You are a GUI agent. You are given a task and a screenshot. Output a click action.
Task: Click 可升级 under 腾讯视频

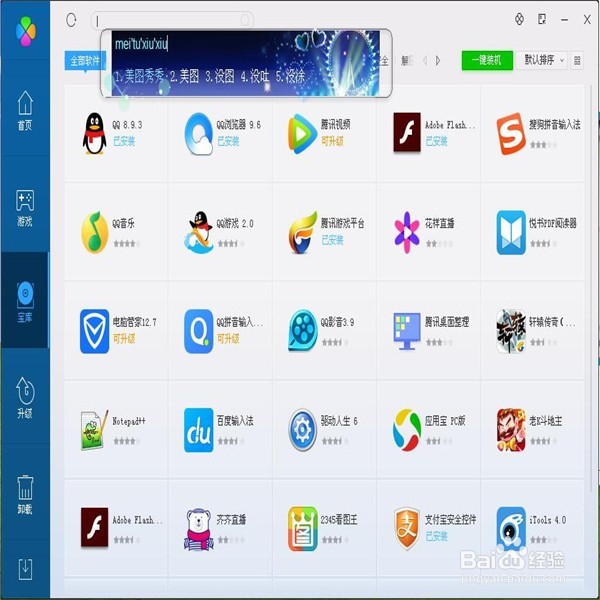click(x=332, y=142)
